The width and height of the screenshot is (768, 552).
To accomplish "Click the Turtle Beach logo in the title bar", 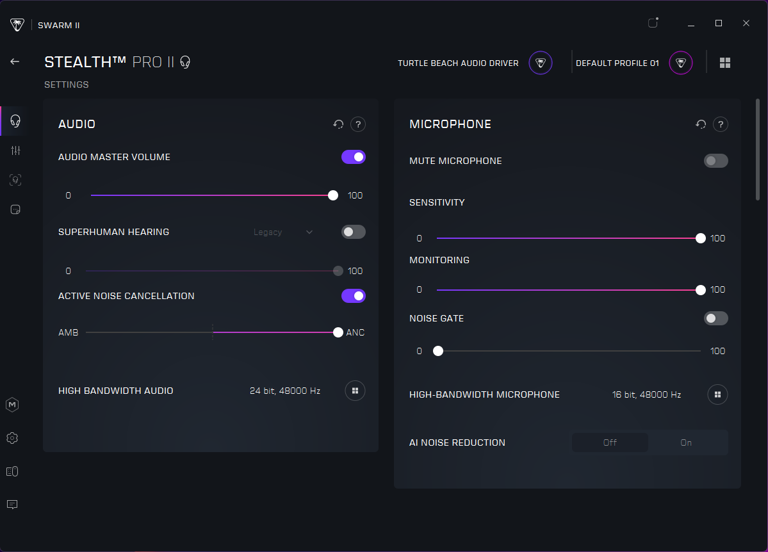I will [x=17, y=24].
